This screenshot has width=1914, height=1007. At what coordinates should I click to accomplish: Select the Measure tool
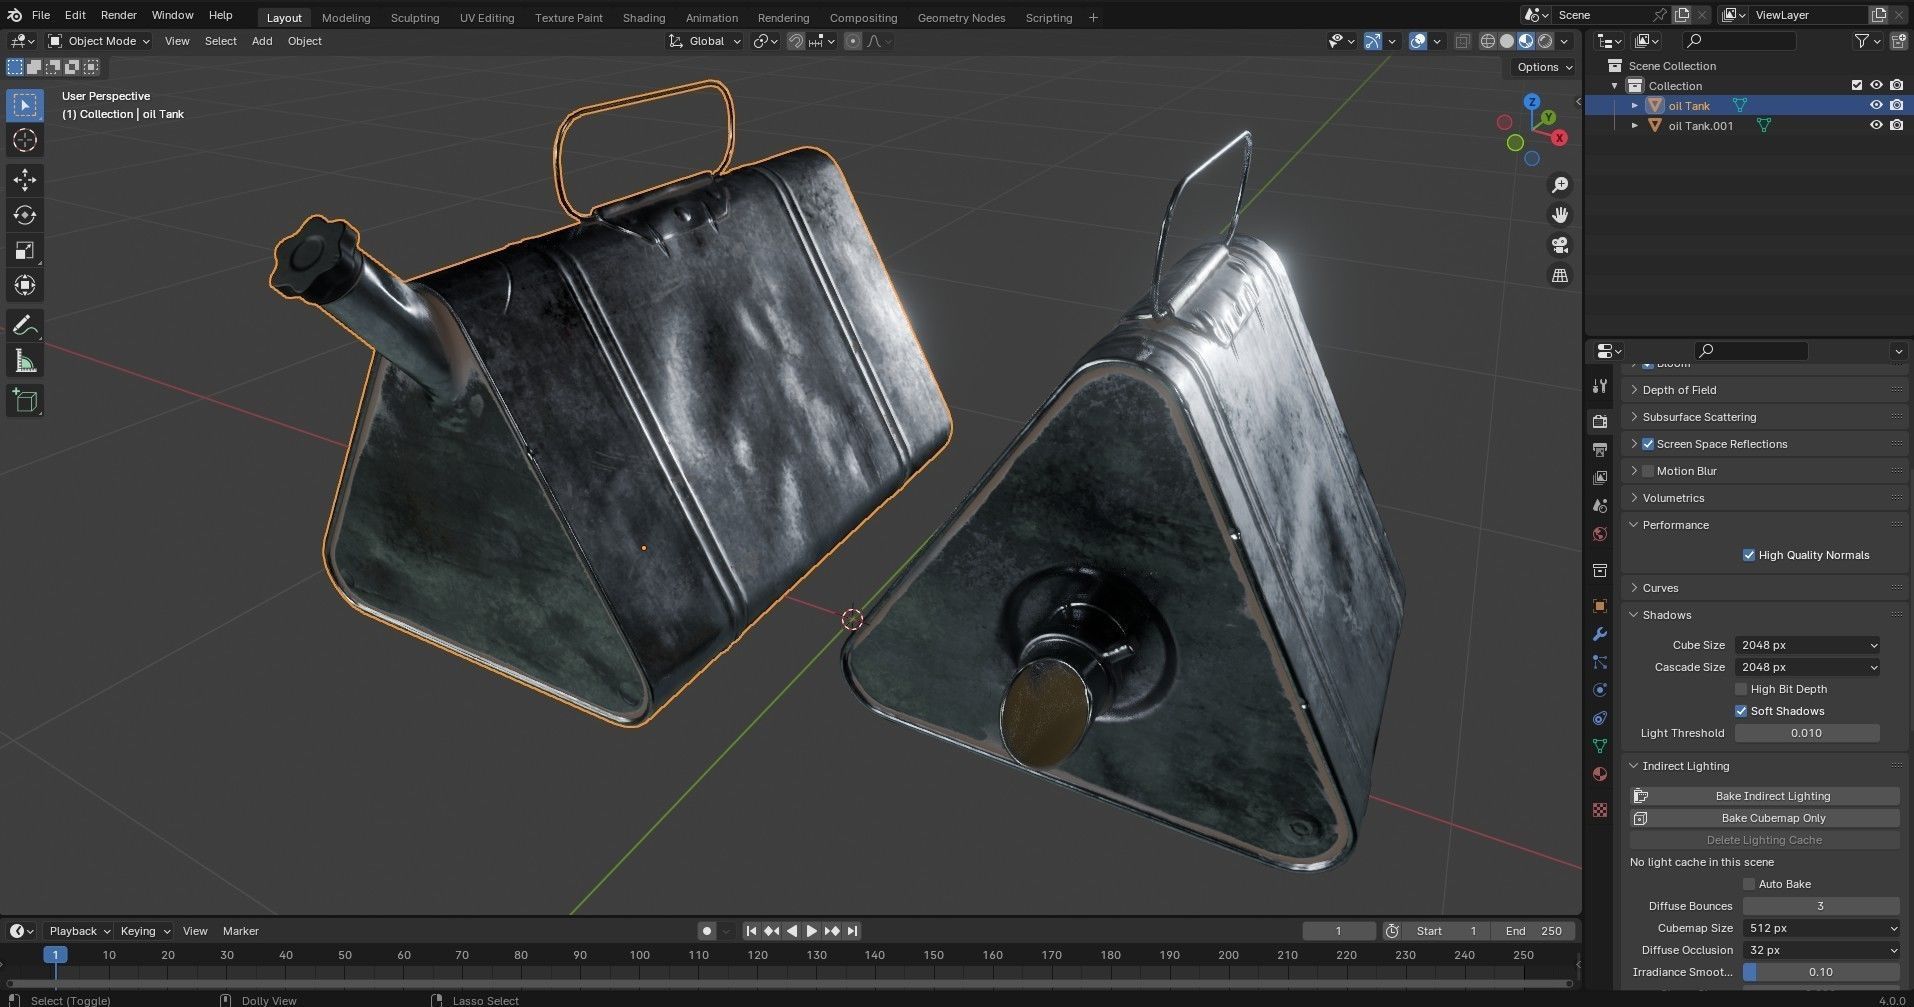coord(25,361)
